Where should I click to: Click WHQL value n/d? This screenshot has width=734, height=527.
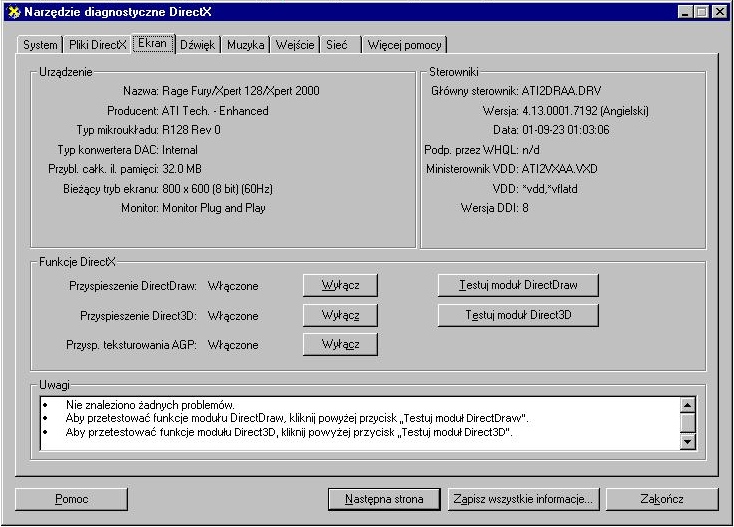pos(531,150)
